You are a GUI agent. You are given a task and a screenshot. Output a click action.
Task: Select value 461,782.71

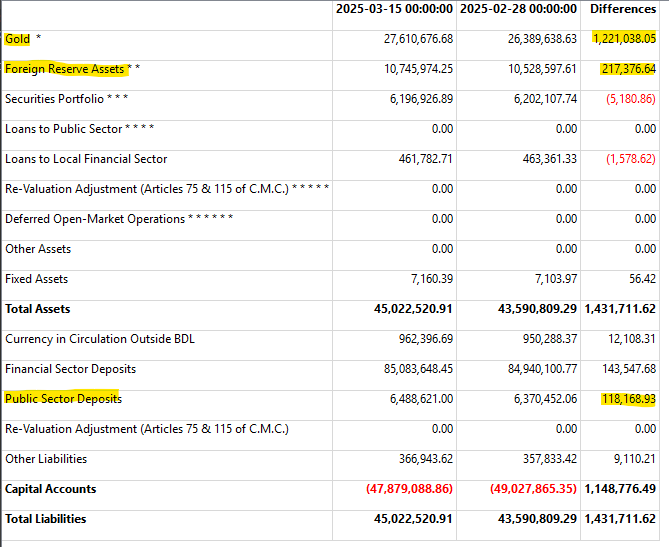point(425,159)
